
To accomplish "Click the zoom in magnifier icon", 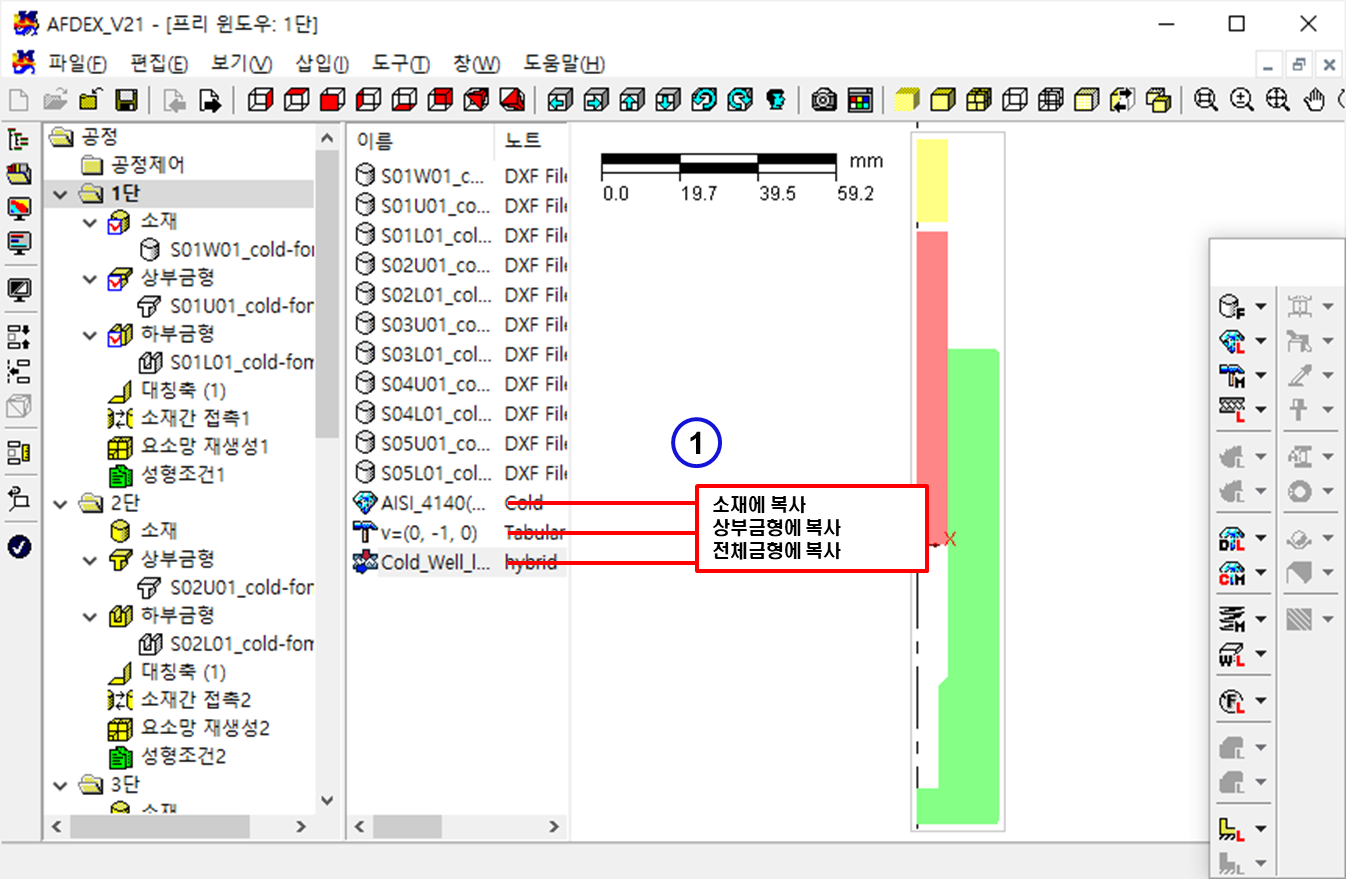I will pyautogui.click(x=1242, y=100).
